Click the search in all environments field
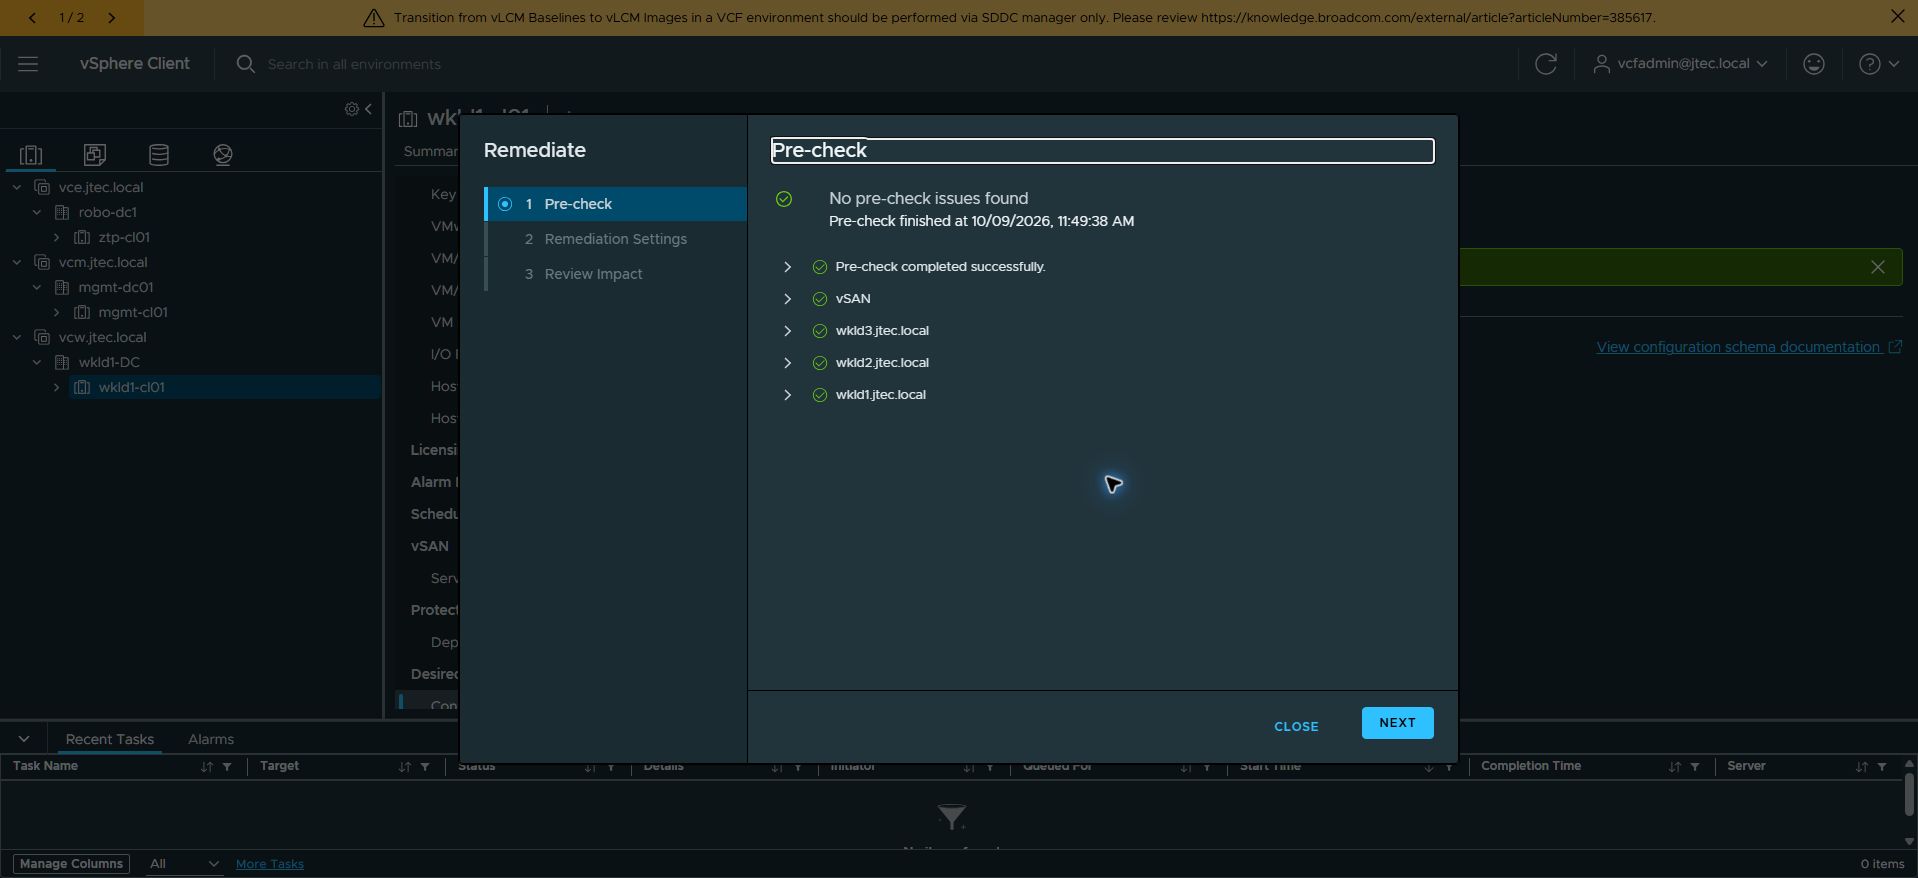 pos(354,64)
